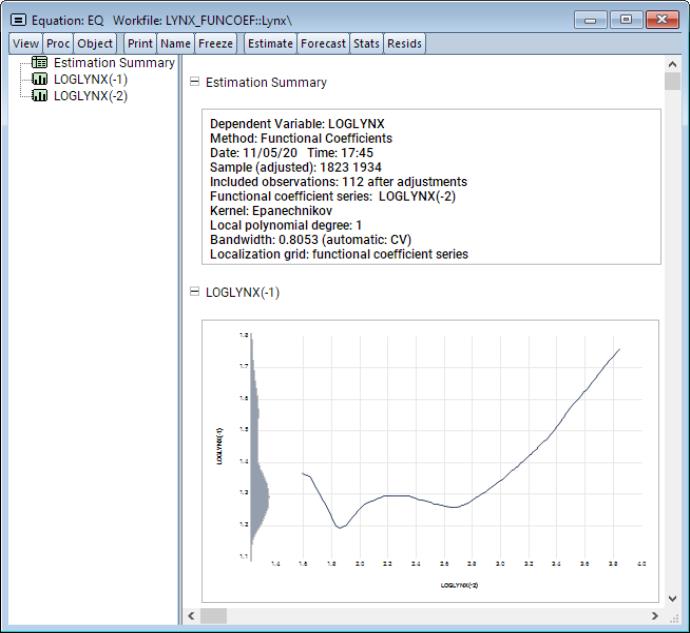Click the Estimate button

(270, 44)
